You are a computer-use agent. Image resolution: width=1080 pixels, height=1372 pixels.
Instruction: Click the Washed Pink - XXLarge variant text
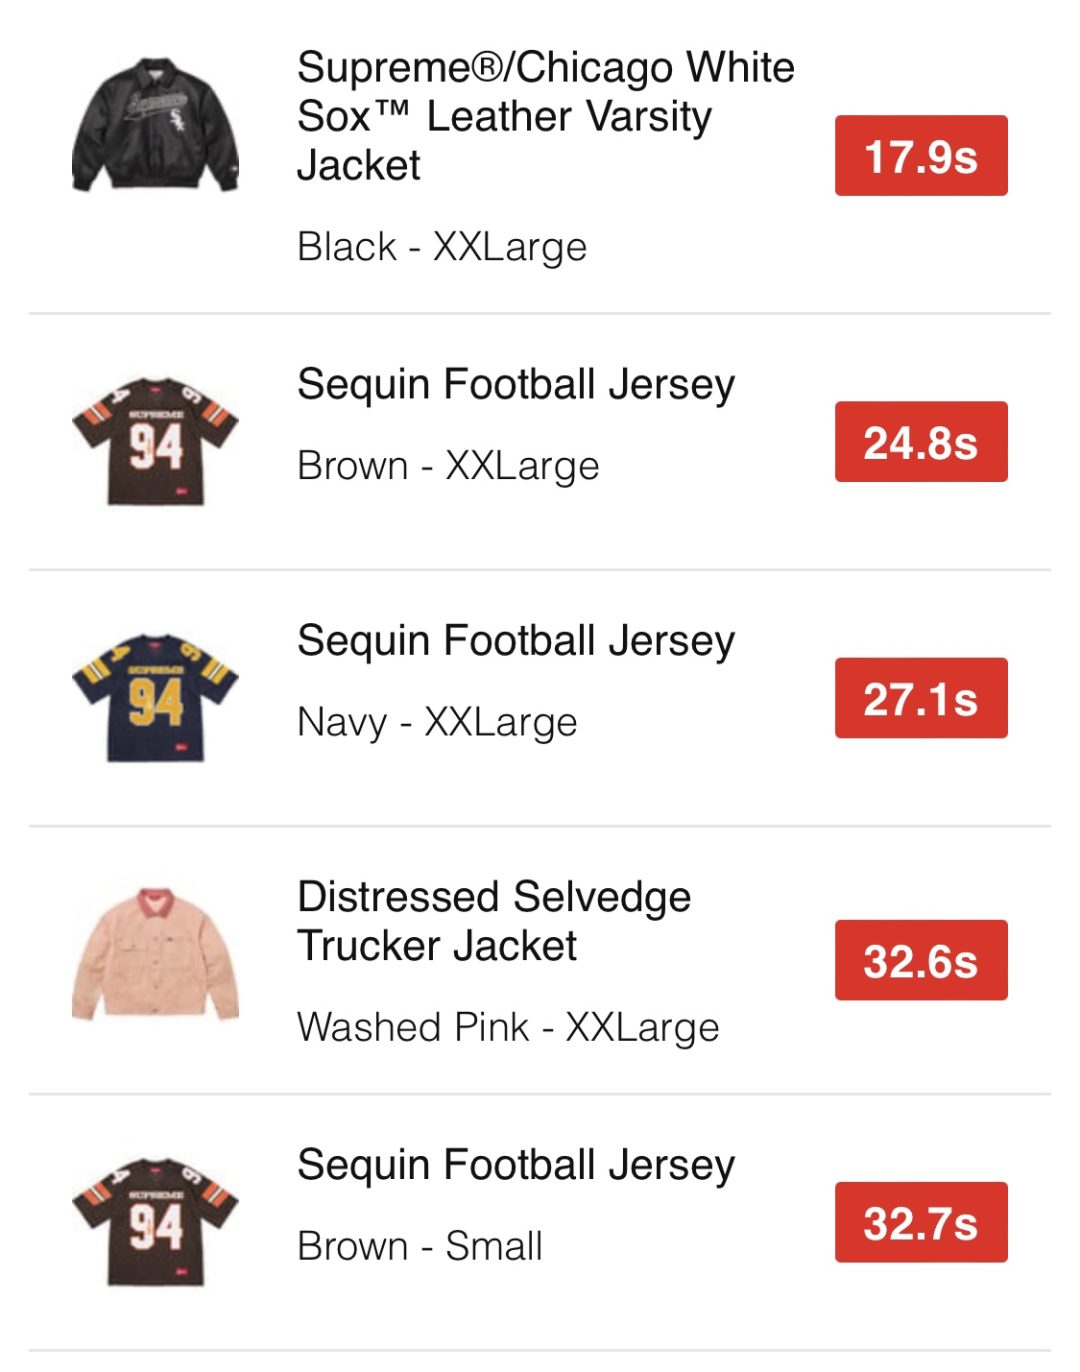coord(508,1027)
